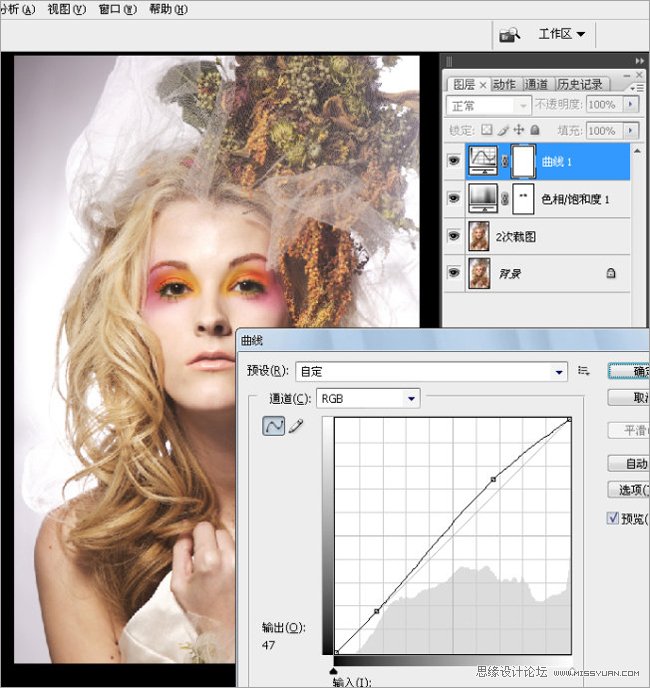Screen dimensions: 650x688
Task: Click the lock all padlock icon
Action: [534, 130]
